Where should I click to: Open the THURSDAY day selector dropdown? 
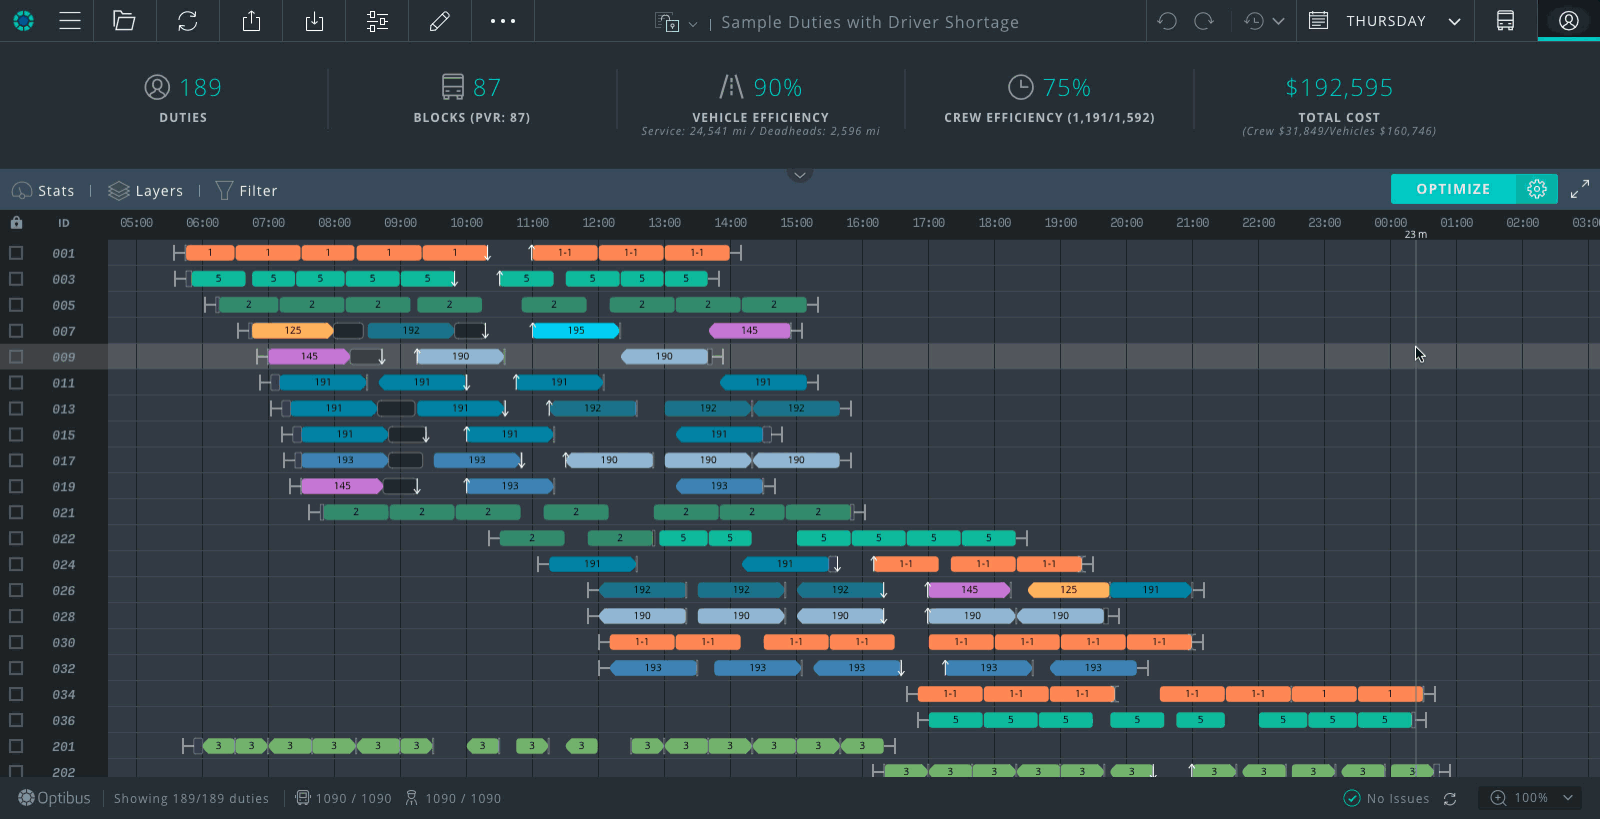pos(1385,21)
